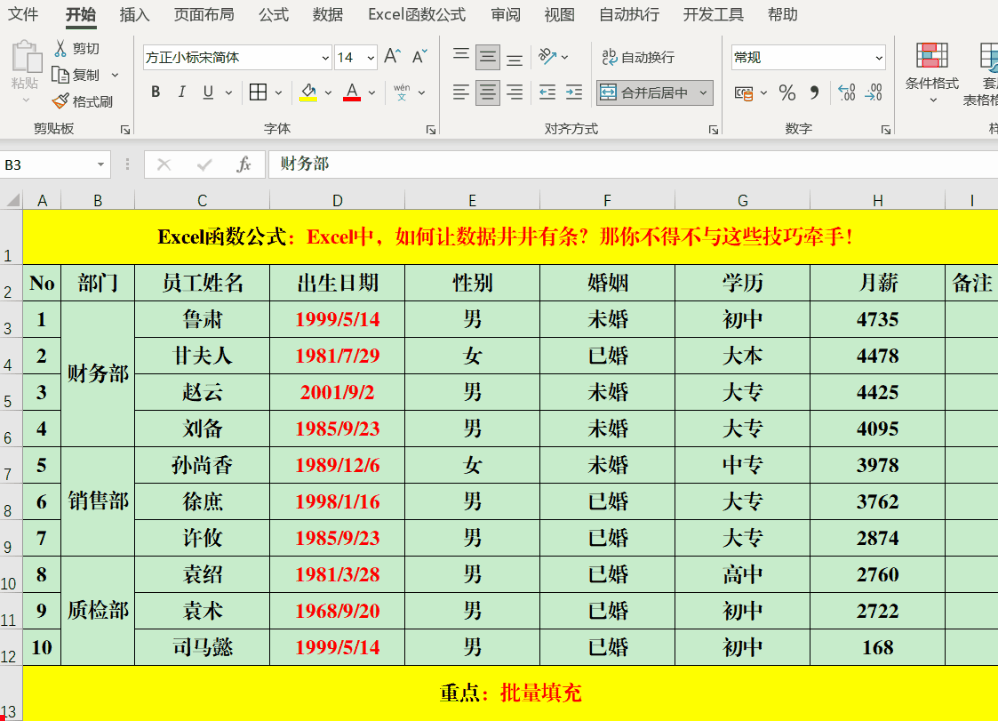Expand the Copy options arrow
Viewport: 998px width, 721px height.
115,75
